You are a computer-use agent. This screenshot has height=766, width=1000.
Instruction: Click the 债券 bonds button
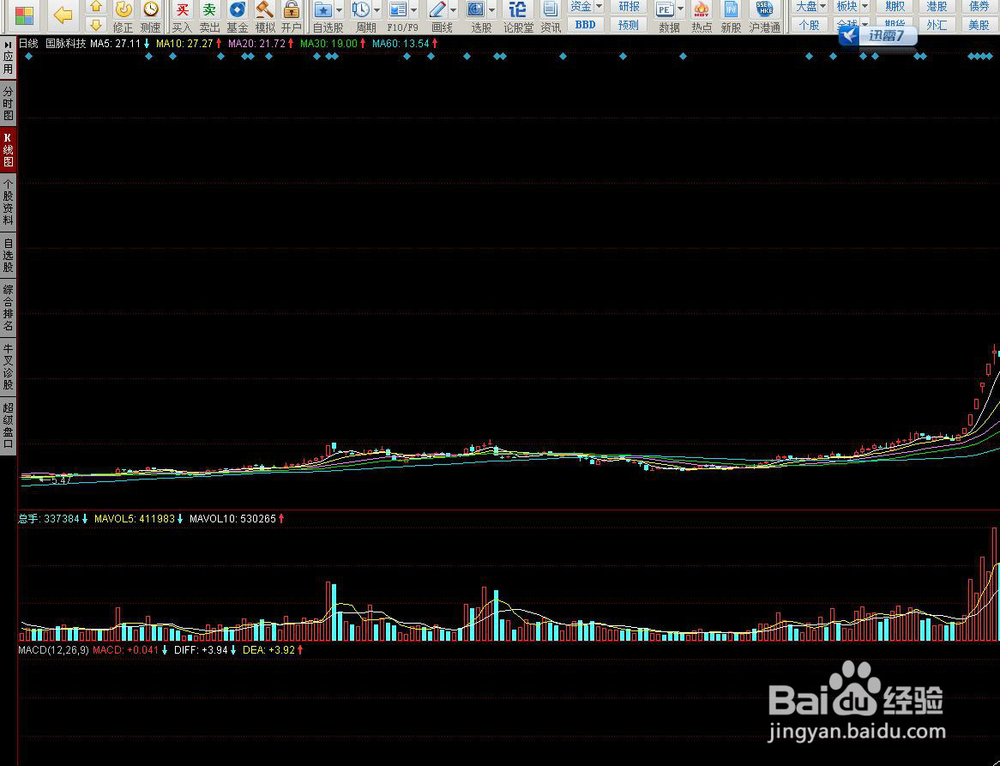[979, 6]
